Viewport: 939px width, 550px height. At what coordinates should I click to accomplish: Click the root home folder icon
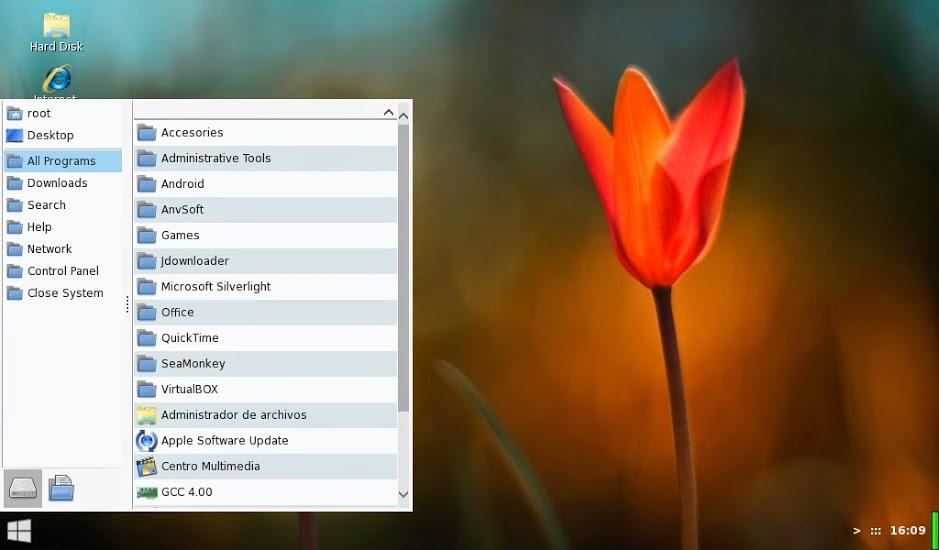pos(14,113)
